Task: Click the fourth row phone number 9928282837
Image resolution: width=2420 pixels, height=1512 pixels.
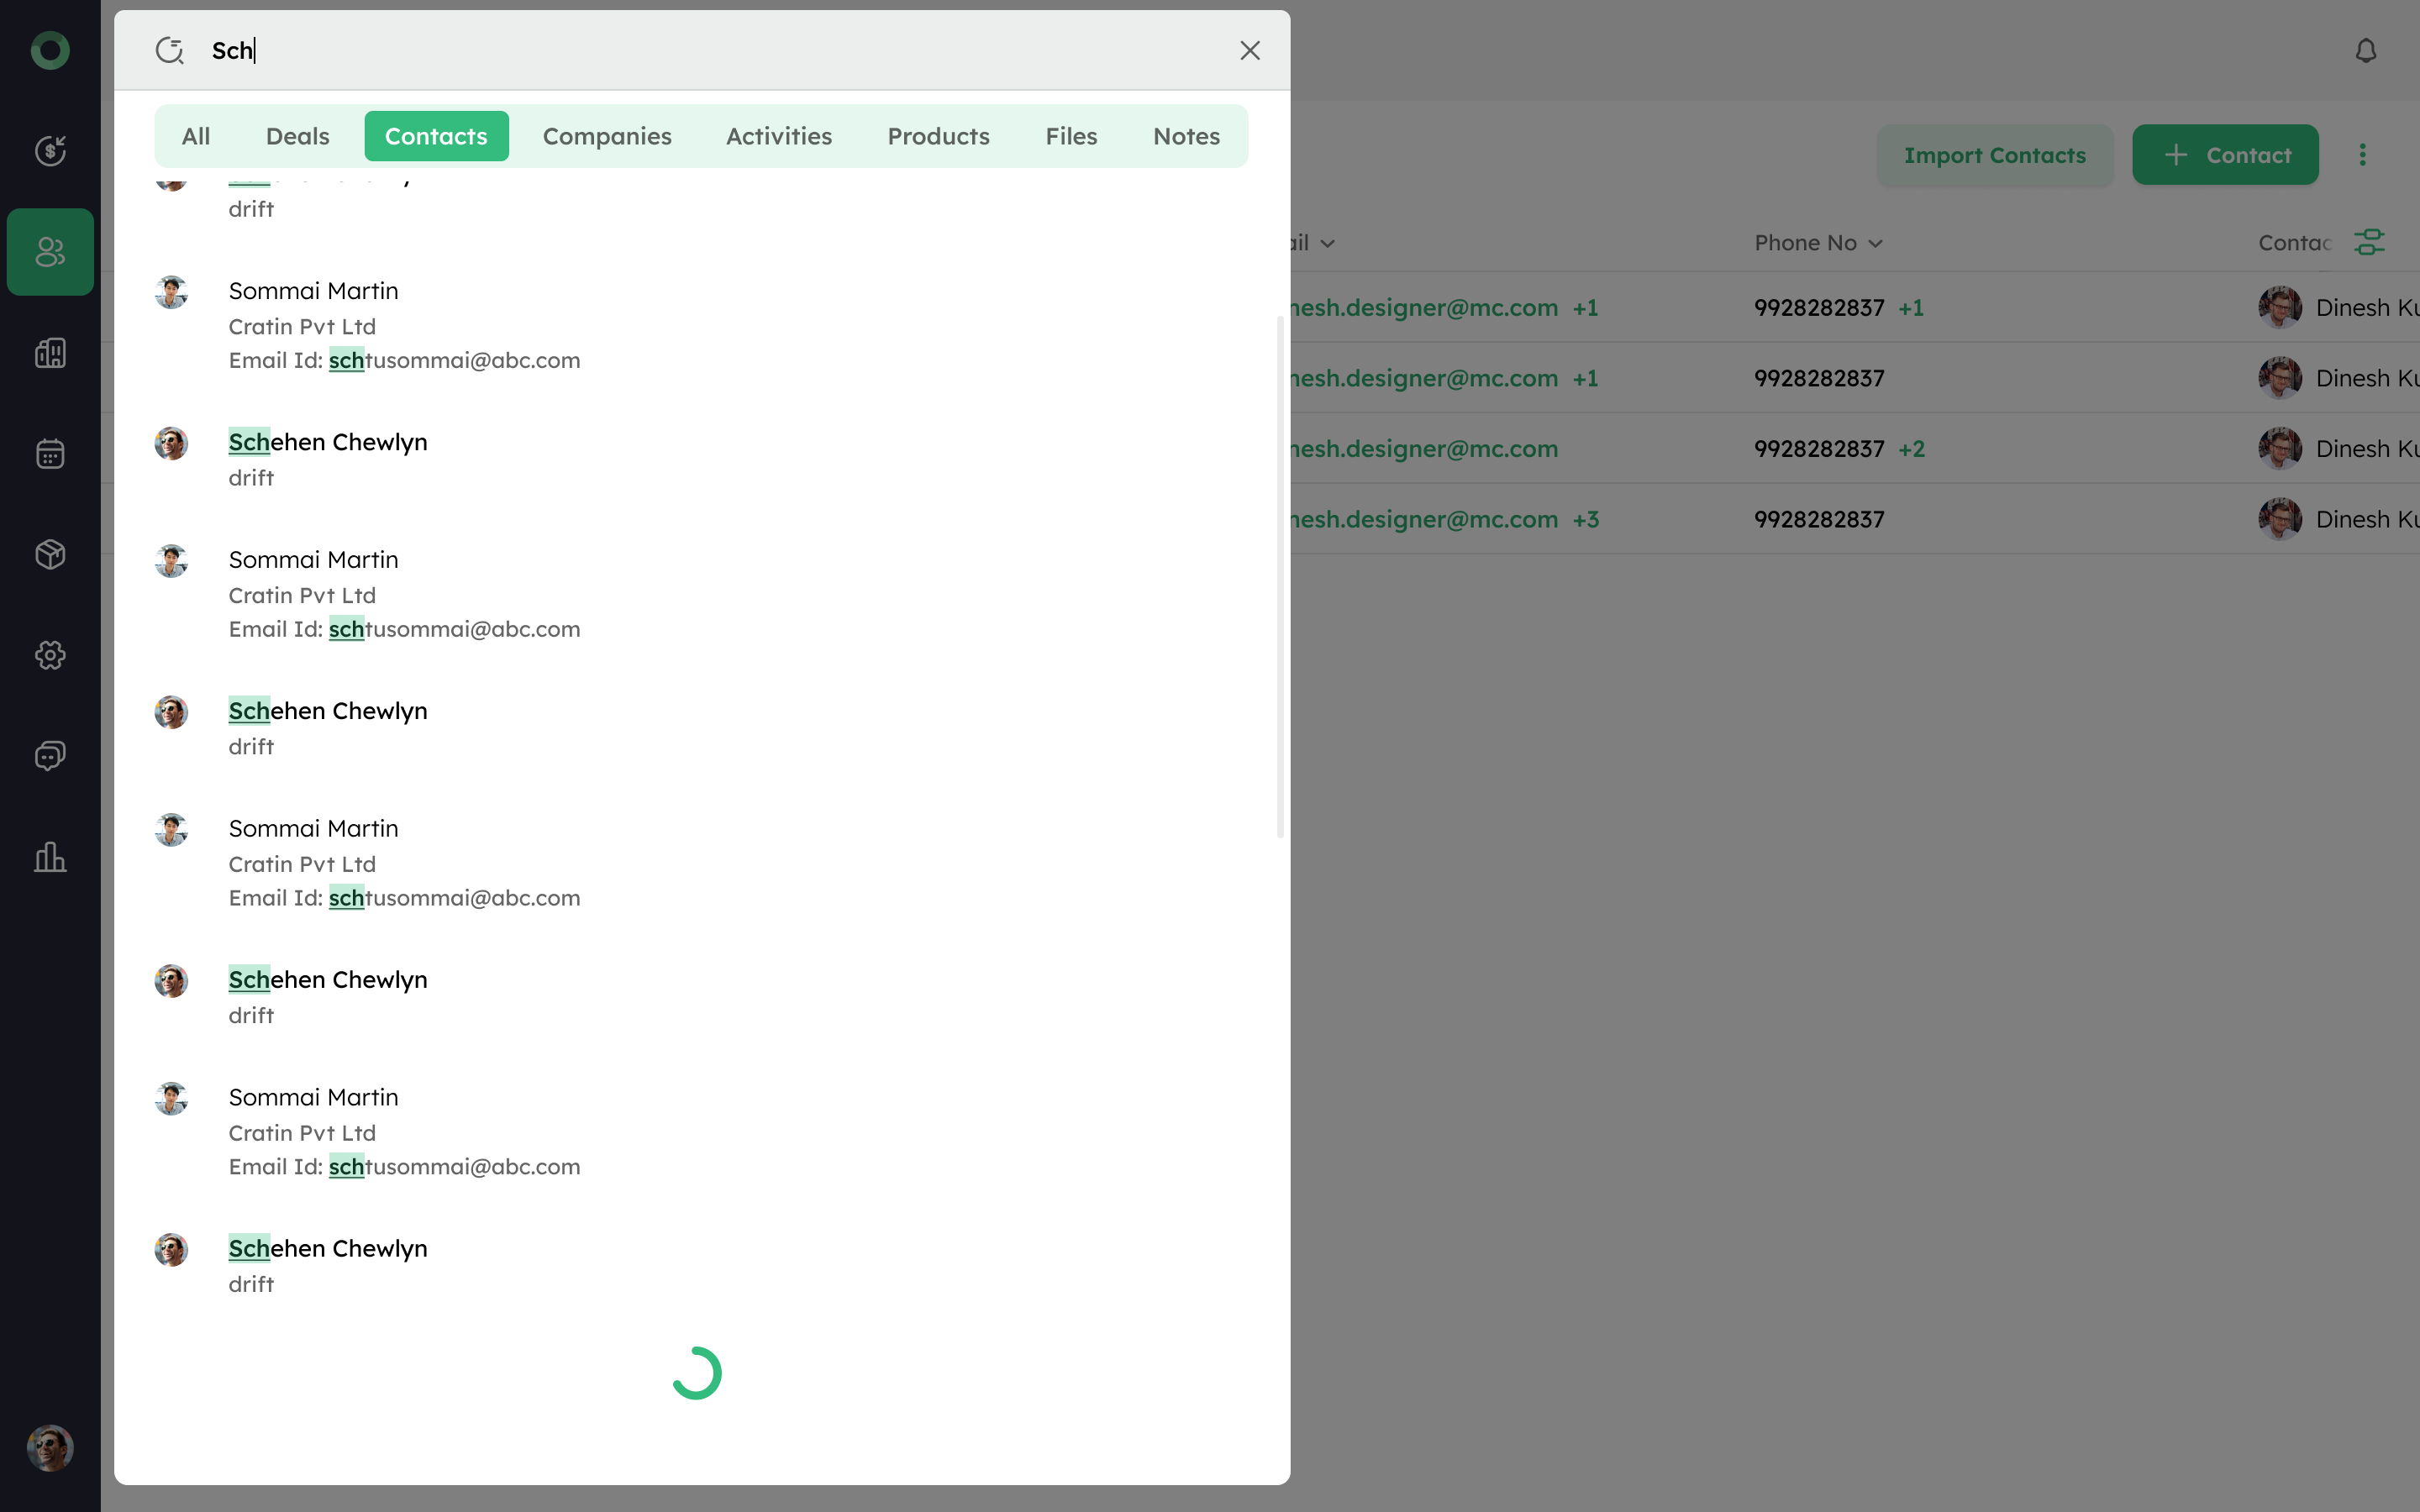Action: click(x=1819, y=520)
